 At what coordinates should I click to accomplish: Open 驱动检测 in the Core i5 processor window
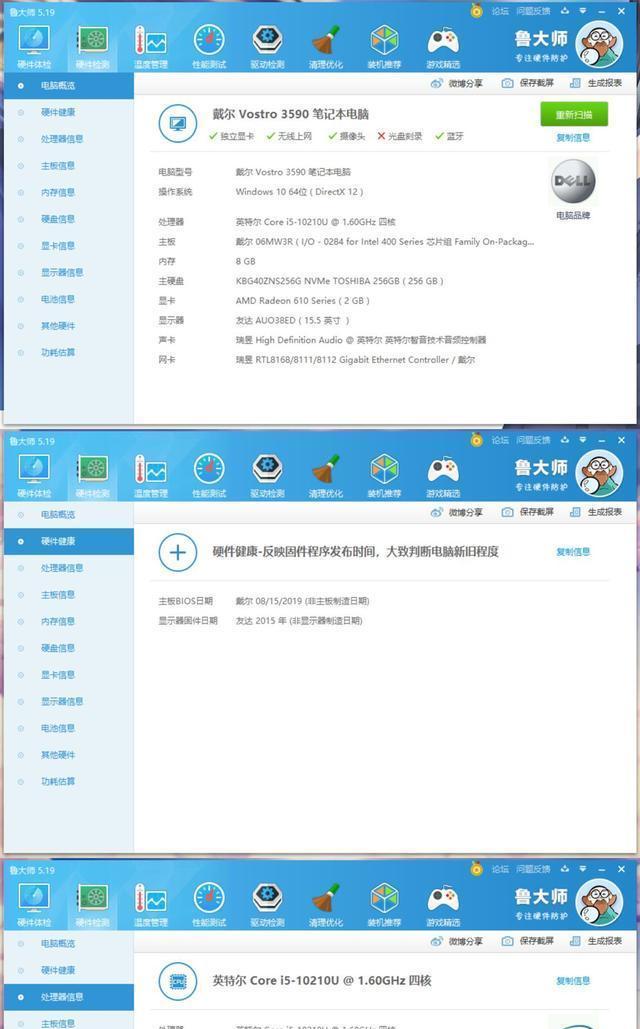click(x=267, y=904)
